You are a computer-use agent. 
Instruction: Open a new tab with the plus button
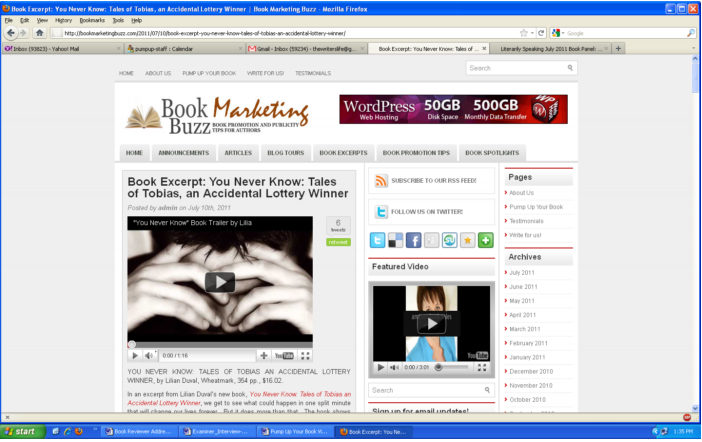(618, 48)
